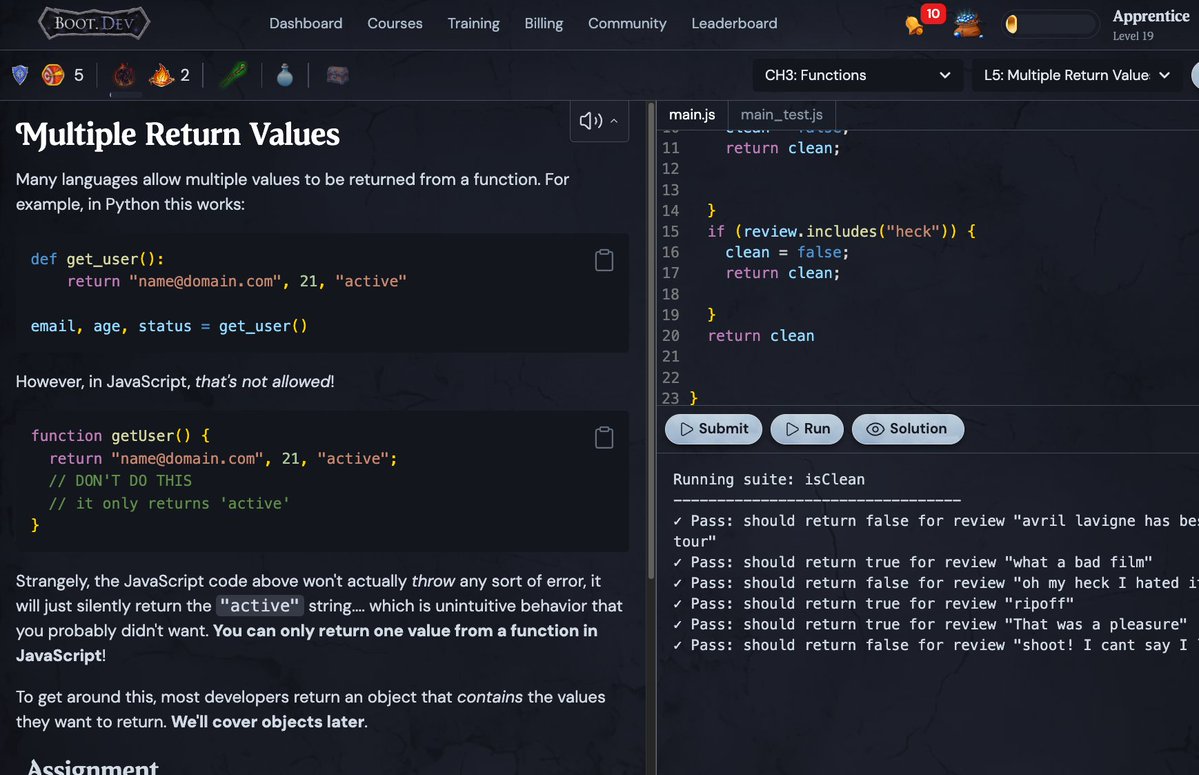Screen dimensions: 1199x775
Task: Copy the JavaScript getUser code snippet
Action: tap(604, 436)
